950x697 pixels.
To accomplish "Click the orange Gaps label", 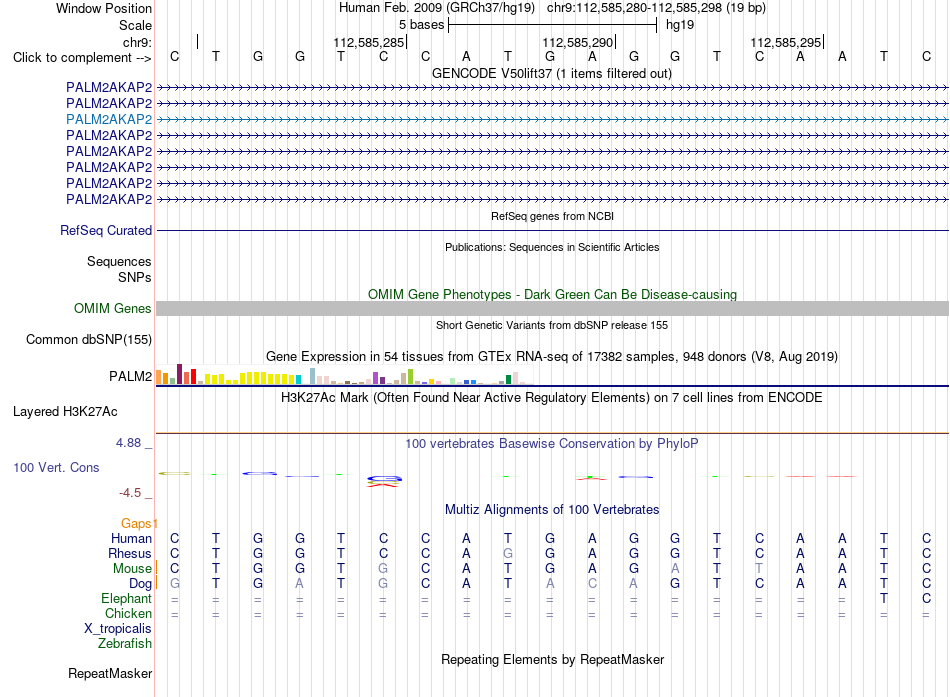I will [136, 523].
